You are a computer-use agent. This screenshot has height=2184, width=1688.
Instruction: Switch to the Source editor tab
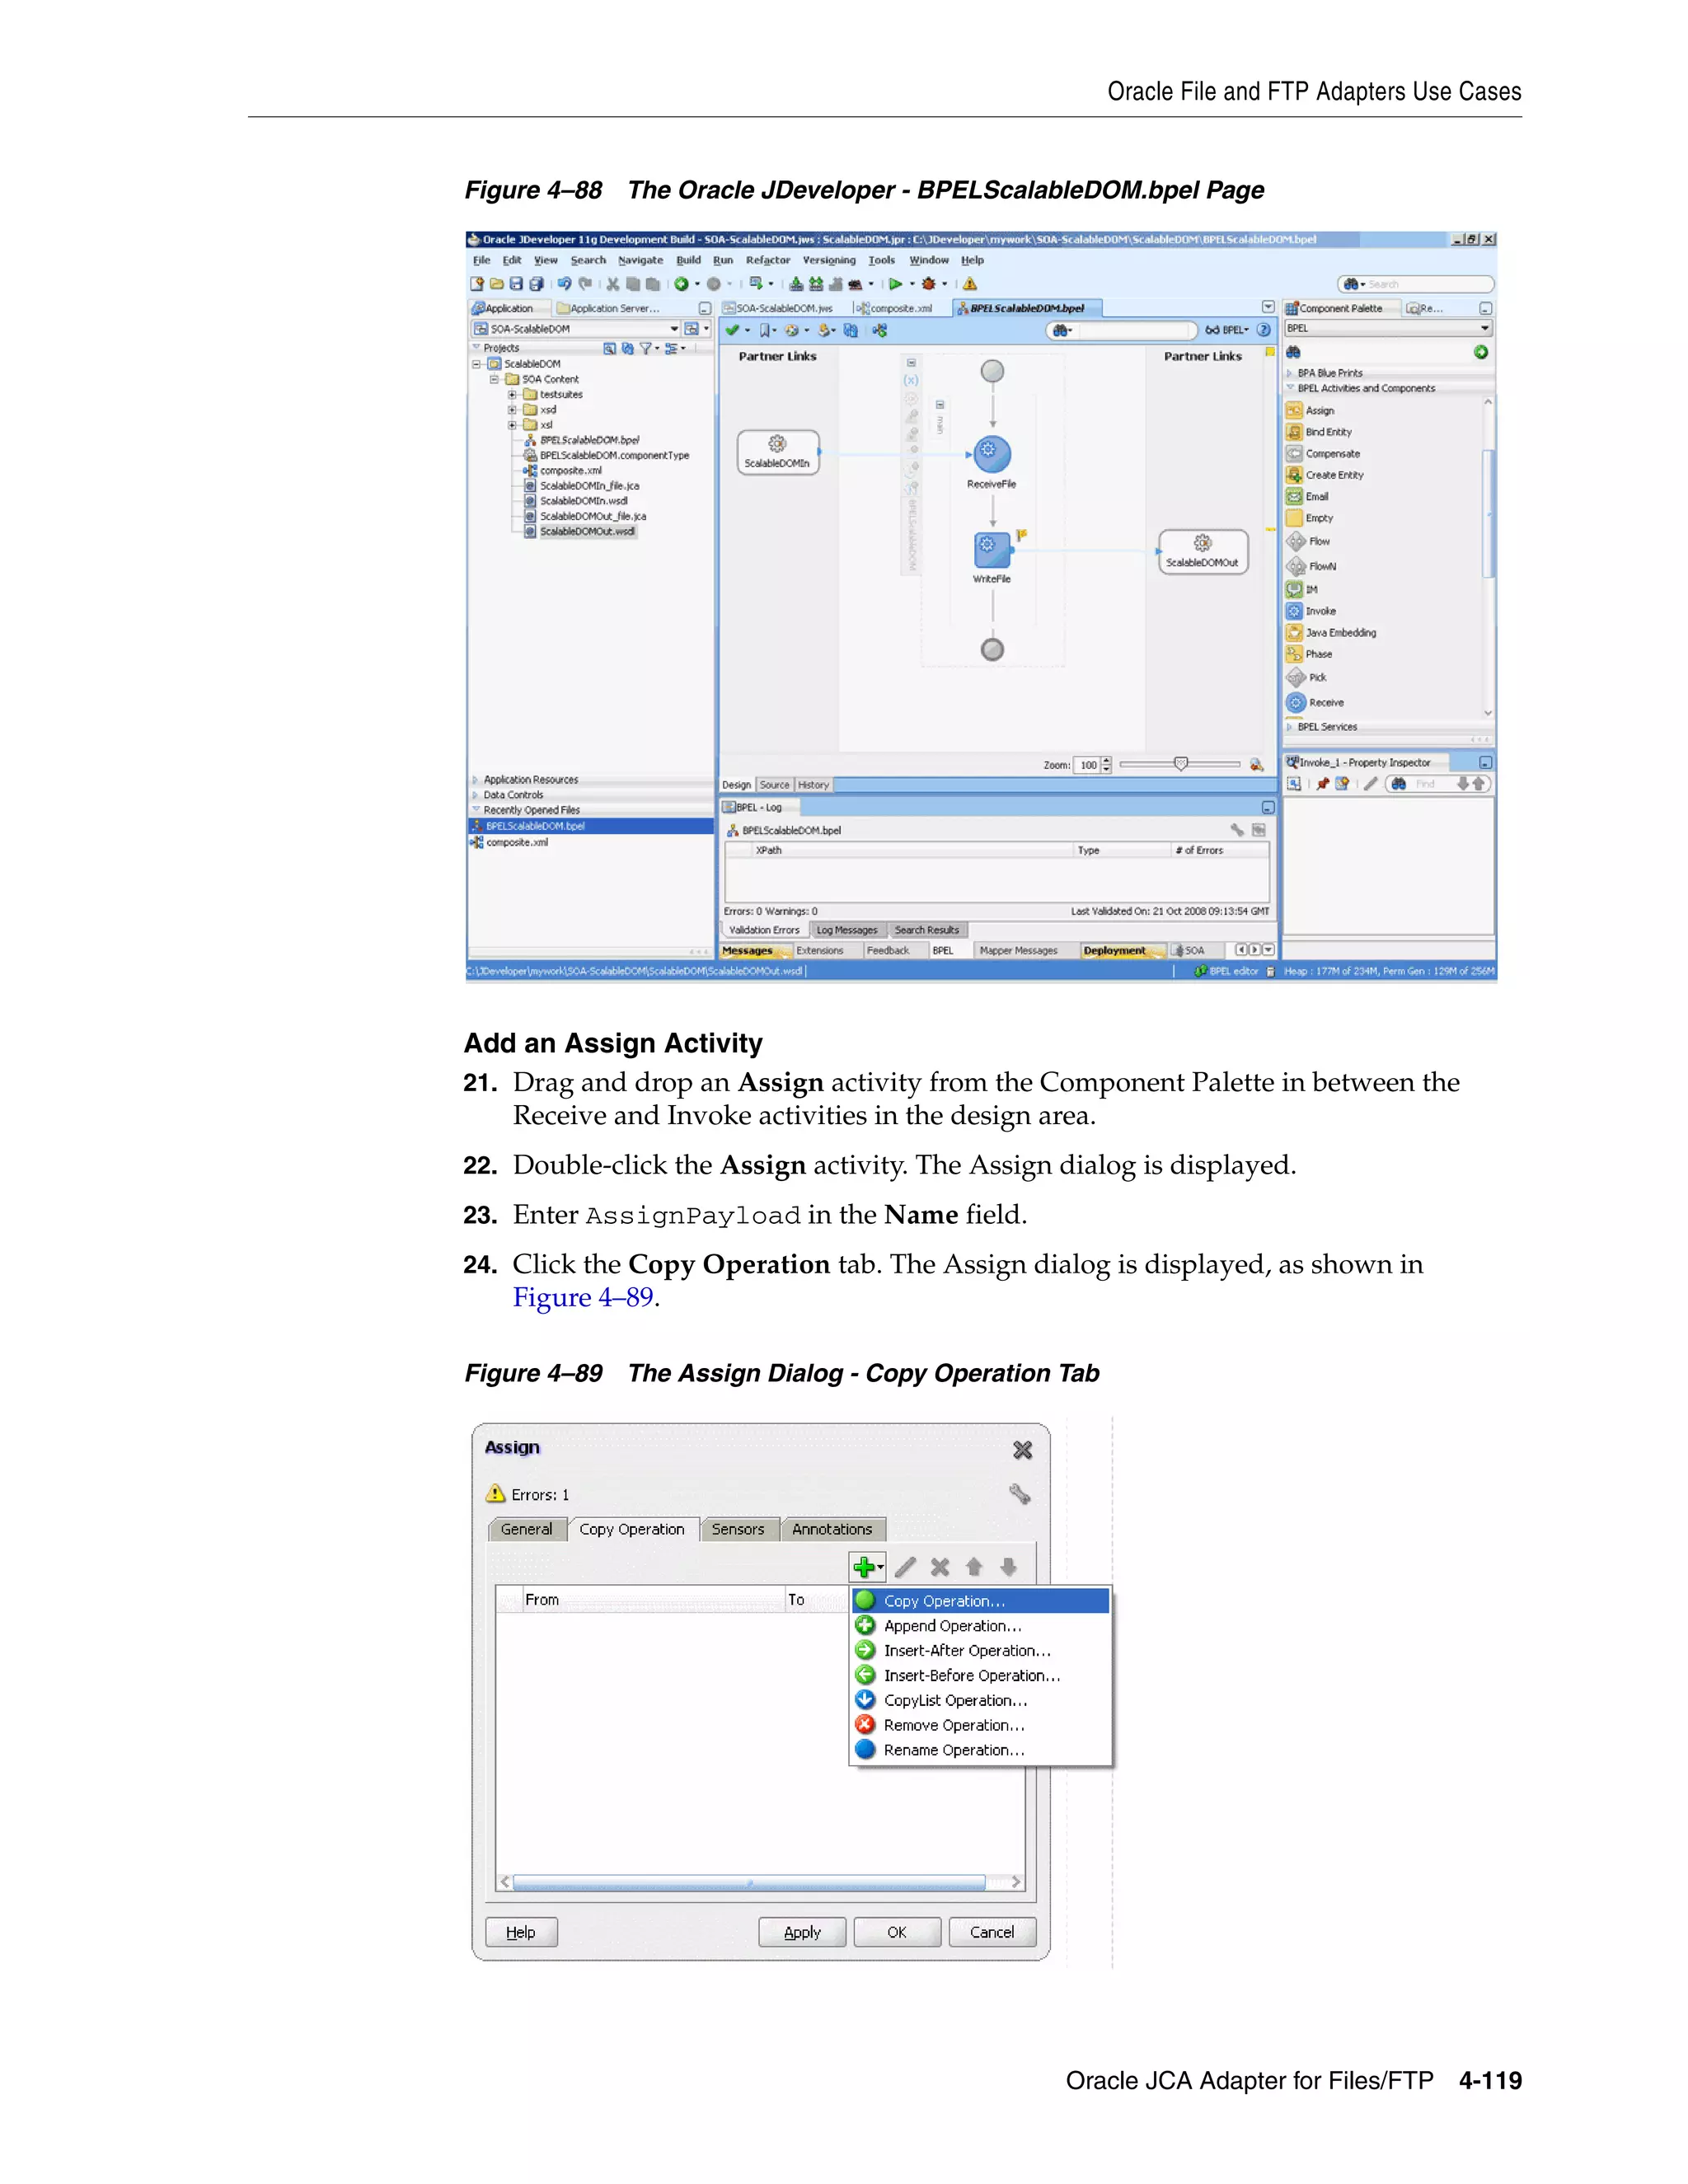[775, 785]
